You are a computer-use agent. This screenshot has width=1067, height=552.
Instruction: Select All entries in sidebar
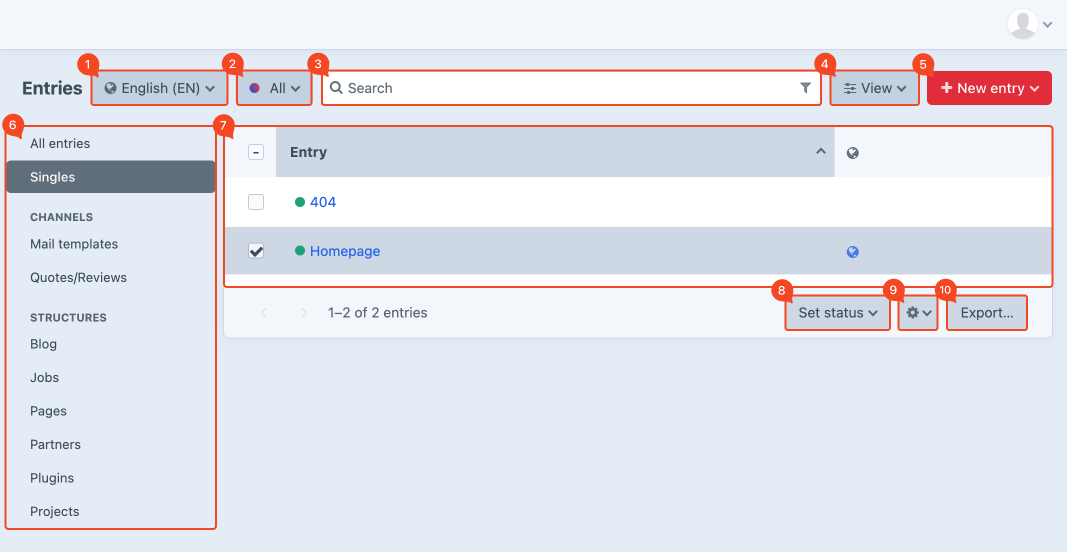(60, 143)
